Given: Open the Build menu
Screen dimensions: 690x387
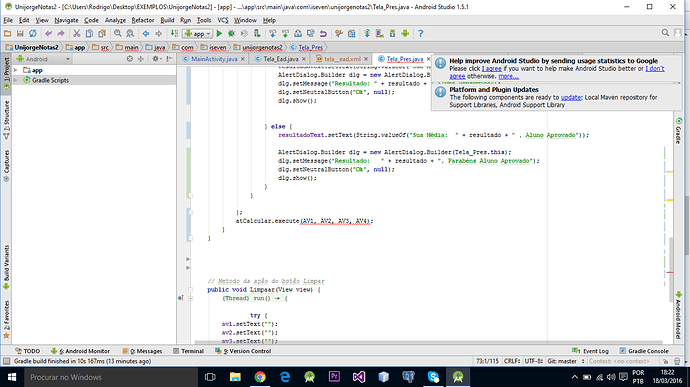Looking at the screenshot, I should click(167, 20).
